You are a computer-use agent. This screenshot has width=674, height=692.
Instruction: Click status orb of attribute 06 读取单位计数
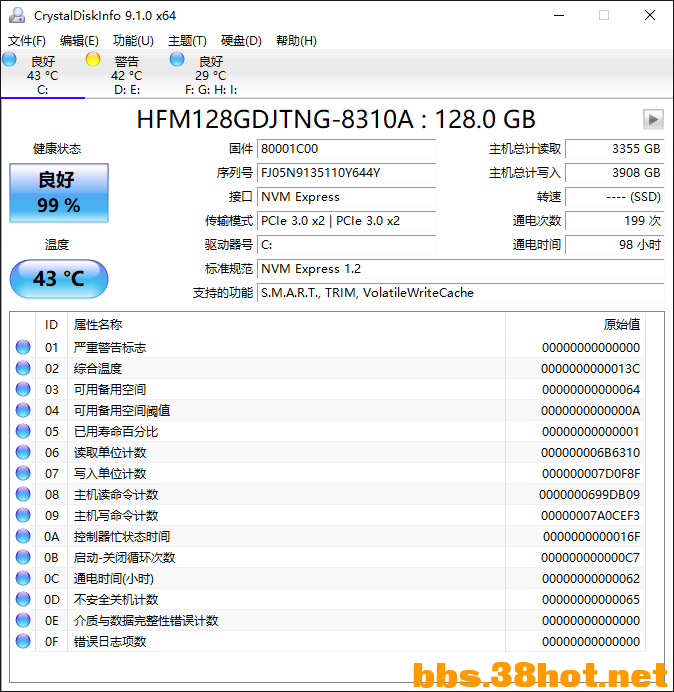pos(23,452)
